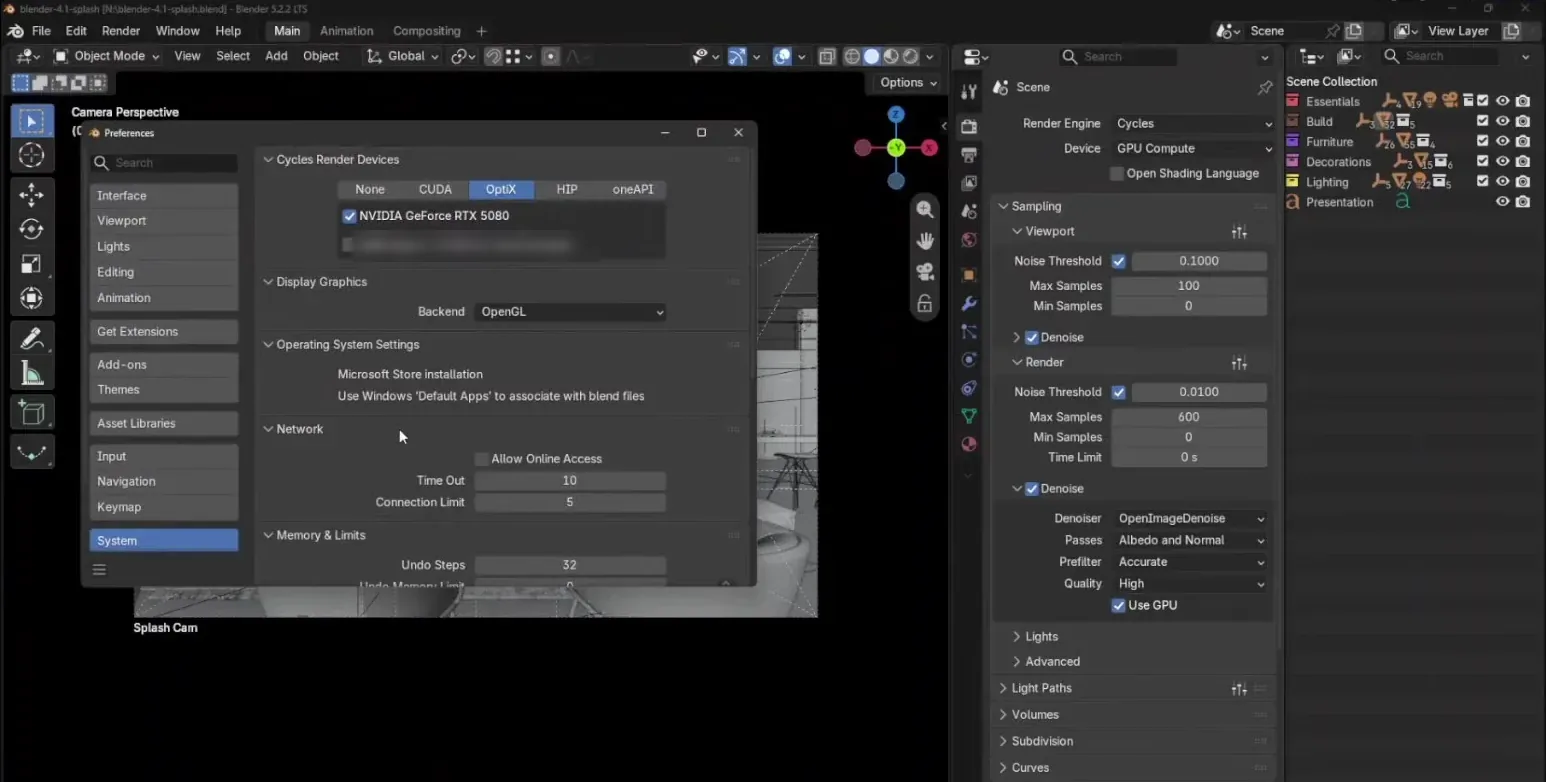Open the Output properties printer icon

pos(968,155)
